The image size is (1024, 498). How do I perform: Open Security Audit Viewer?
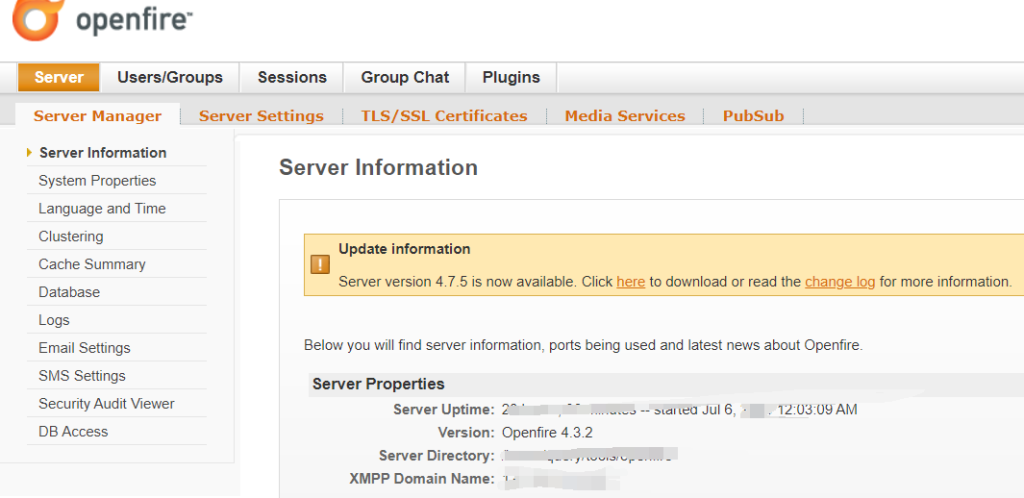[x=106, y=404]
